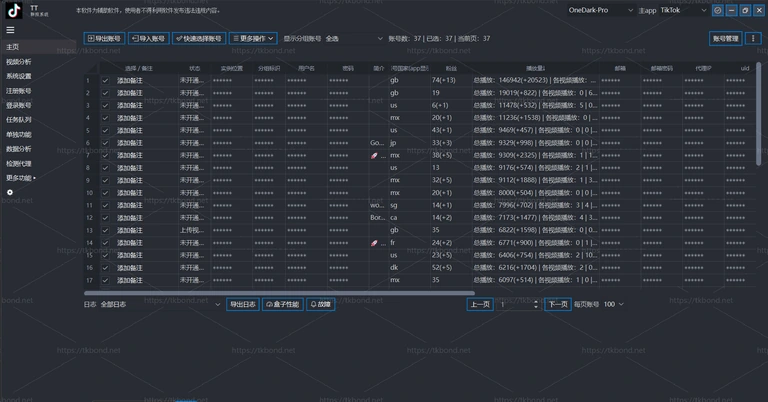The image size is (768, 402).
Task: Sort by the 状态 column header
Action: 195,69
